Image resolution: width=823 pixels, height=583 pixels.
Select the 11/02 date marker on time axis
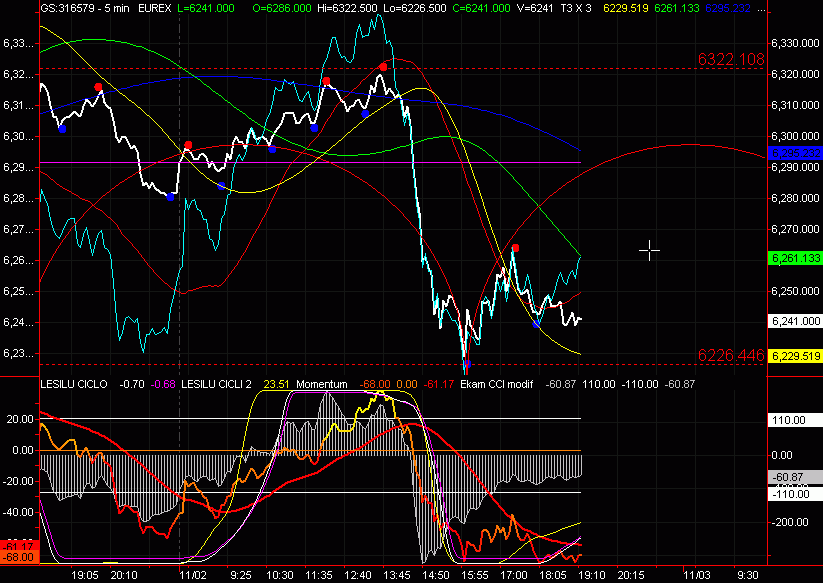tap(193, 575)
